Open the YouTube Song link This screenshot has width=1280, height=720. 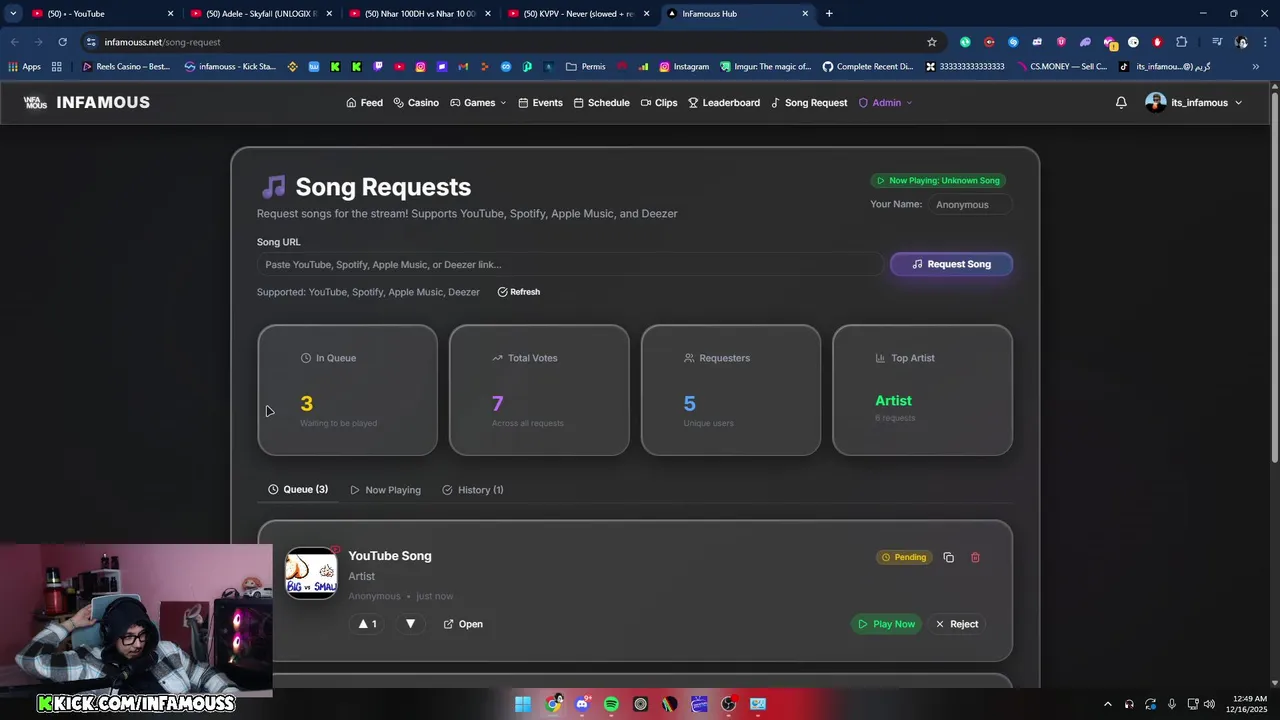click(x=463, y=624)
